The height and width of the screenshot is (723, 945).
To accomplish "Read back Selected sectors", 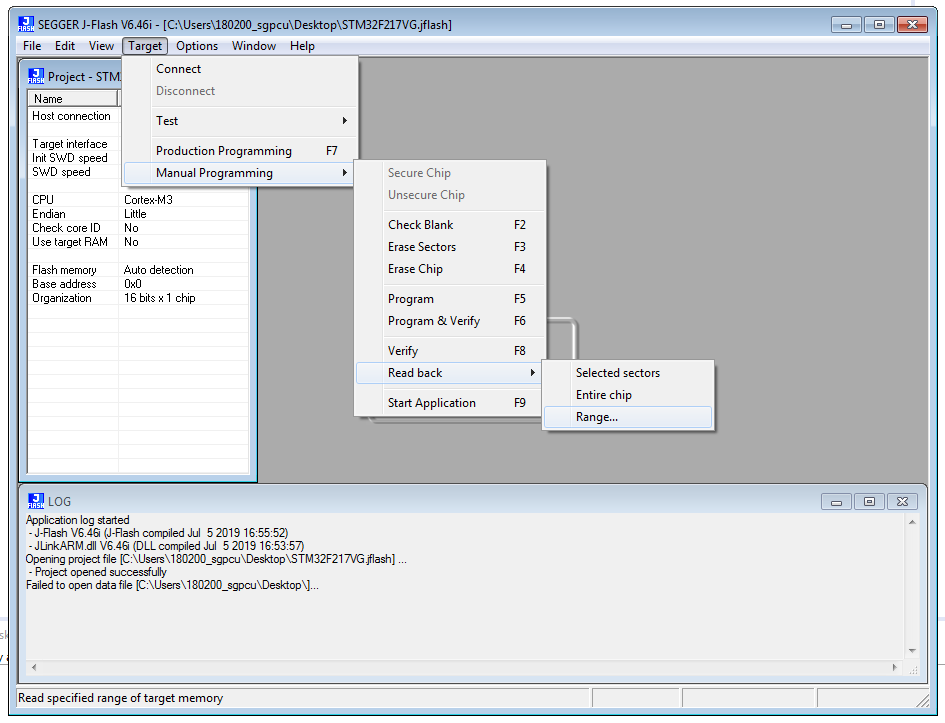I will (627, 373).
